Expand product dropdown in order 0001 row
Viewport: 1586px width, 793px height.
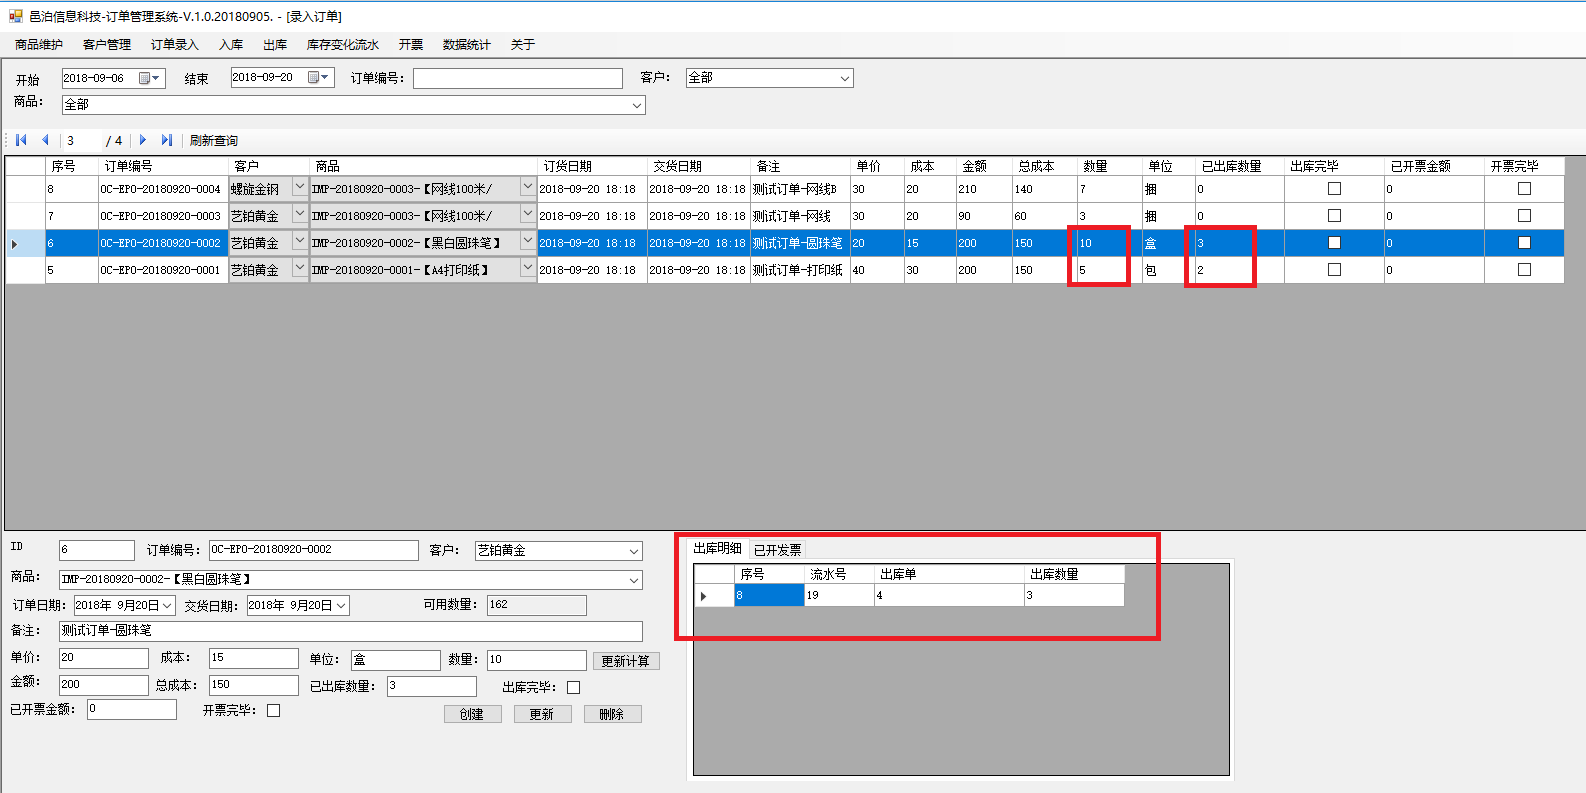pos(528,268)
